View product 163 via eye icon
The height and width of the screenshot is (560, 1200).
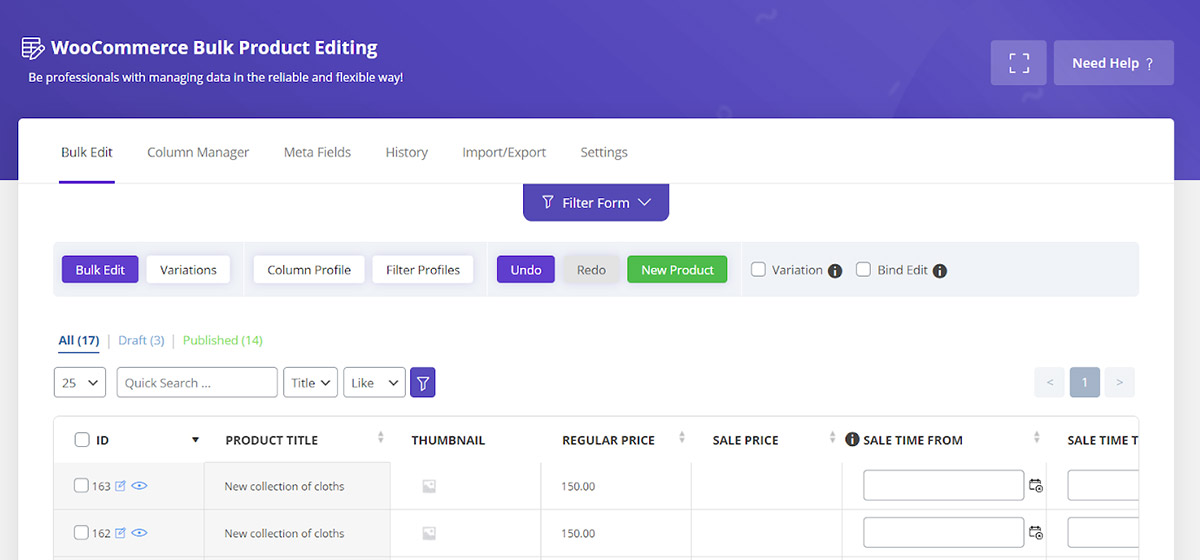coord(140,486)
